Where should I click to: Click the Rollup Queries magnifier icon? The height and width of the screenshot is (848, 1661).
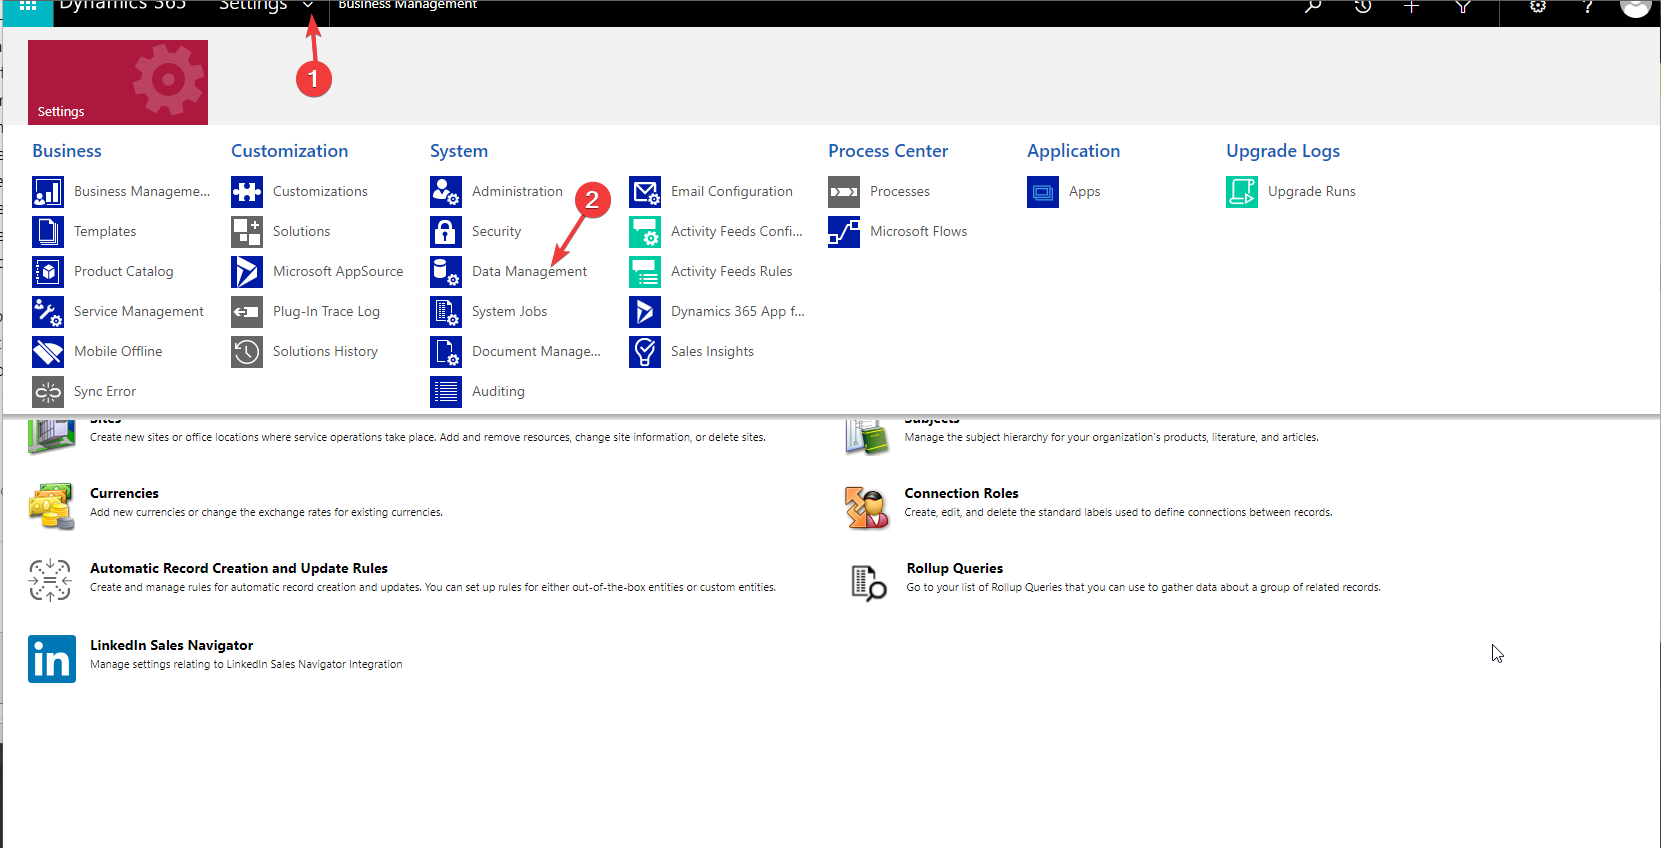(868, 582)
